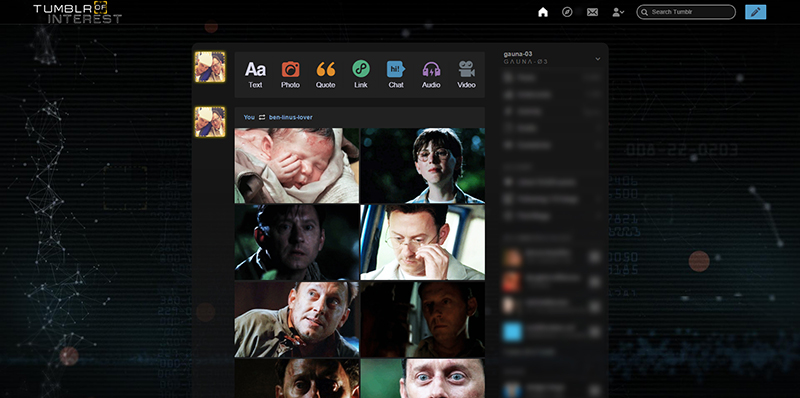Open the newborn baby image
This screenshot has height=398, width=800.
pyautogui.click(x=296, y=165)
